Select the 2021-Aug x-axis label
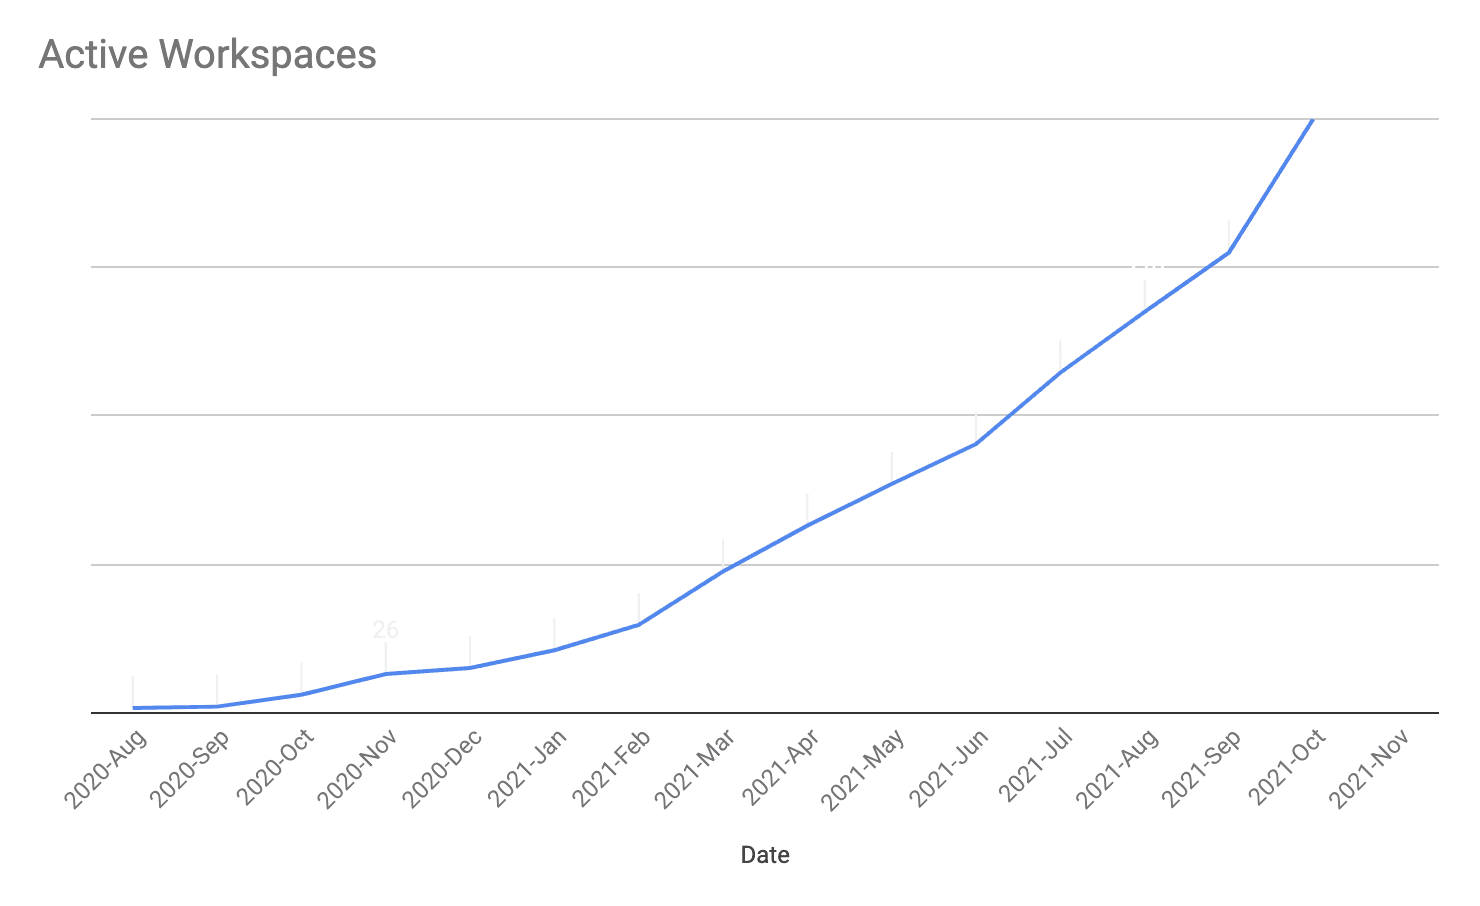 pos(1117,768)
